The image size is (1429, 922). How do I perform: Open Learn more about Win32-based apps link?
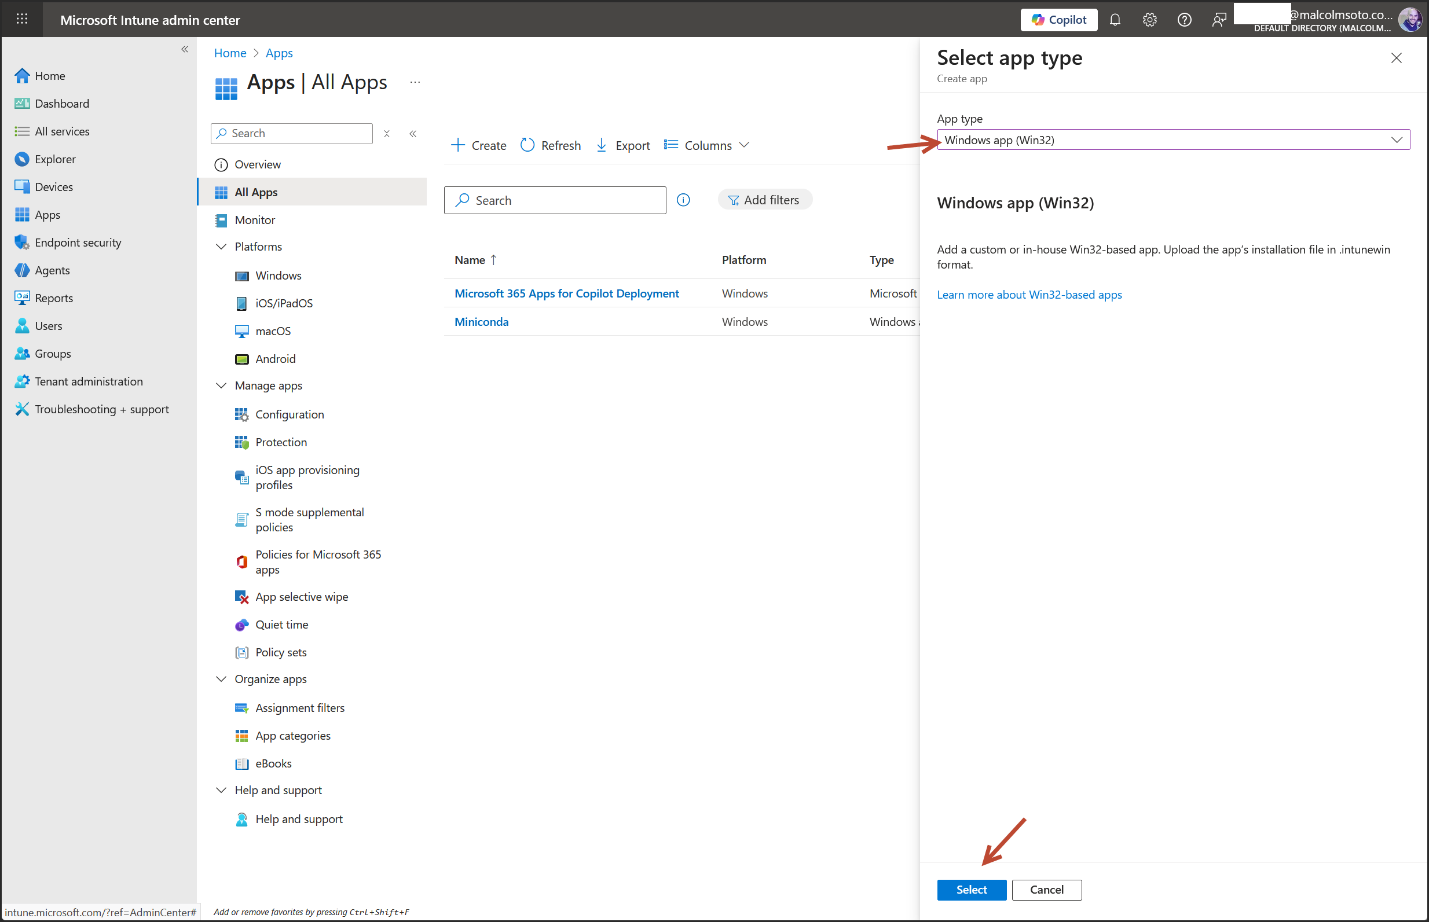1029,295
